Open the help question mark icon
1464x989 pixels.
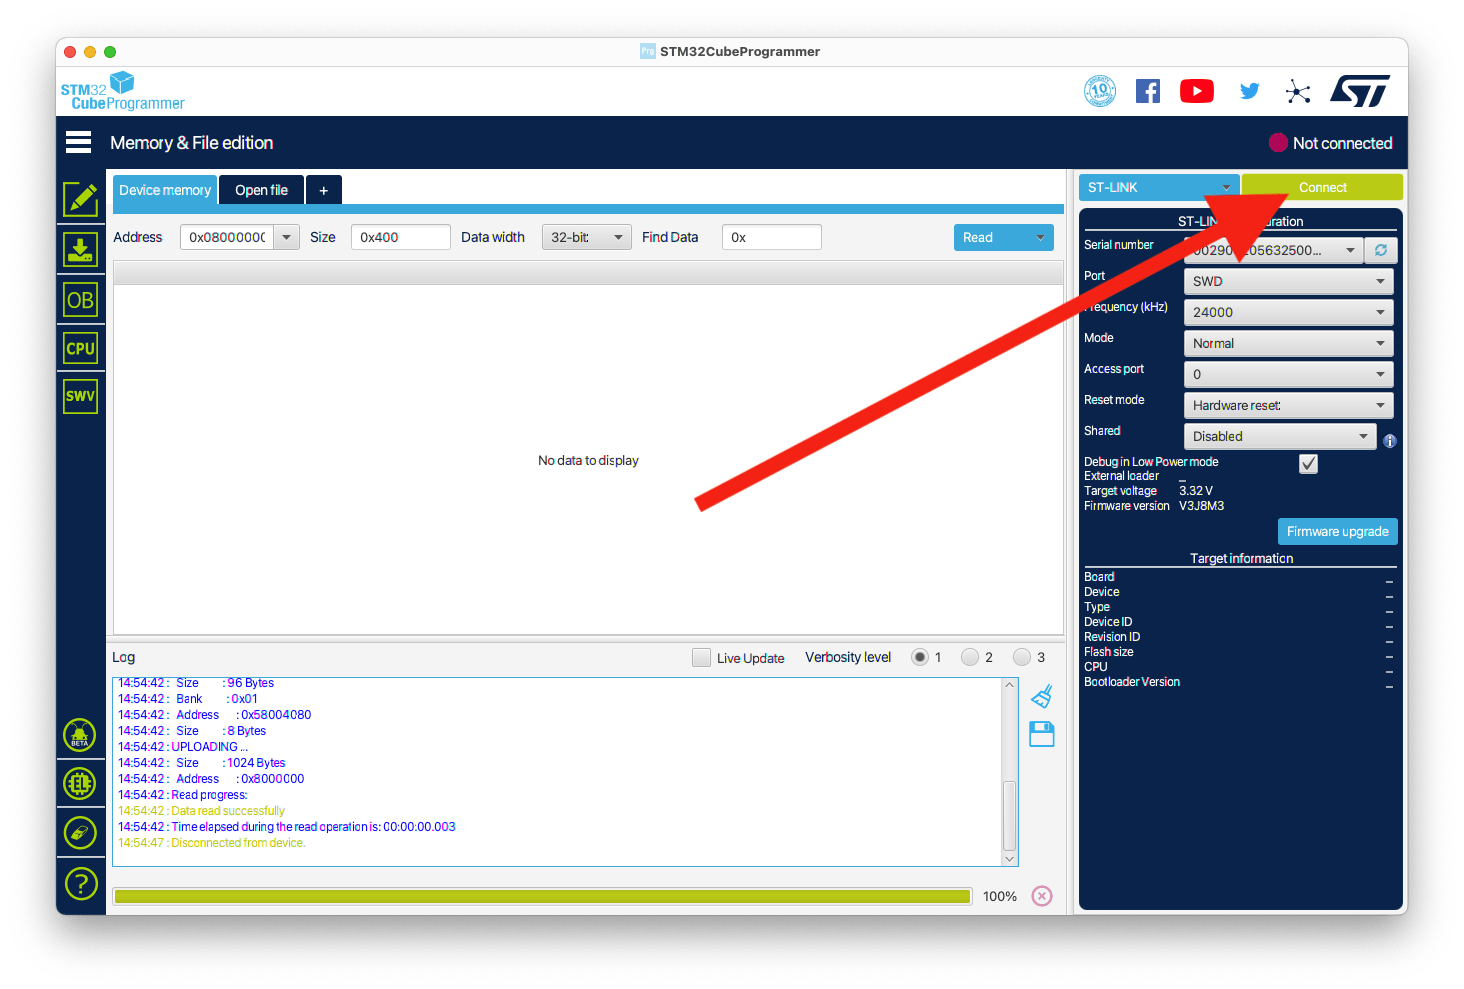[x=80, y=883]
